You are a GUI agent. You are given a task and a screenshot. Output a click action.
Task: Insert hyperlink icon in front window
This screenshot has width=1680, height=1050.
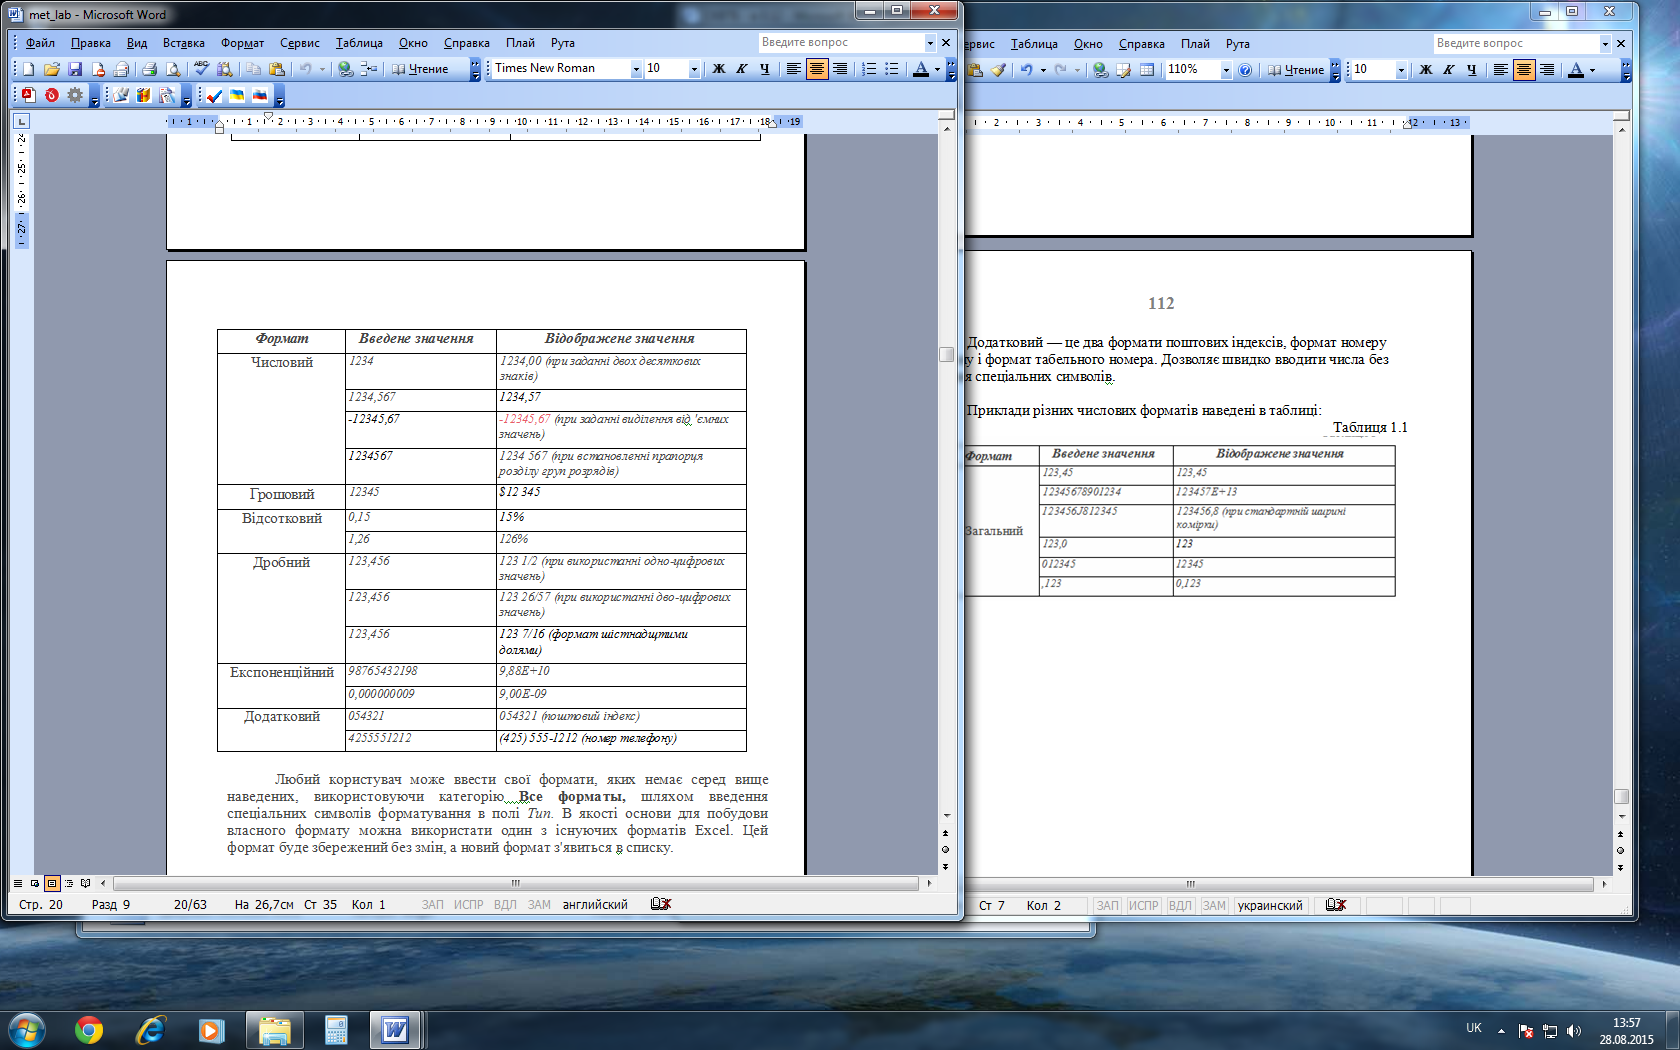click(345, 69)
